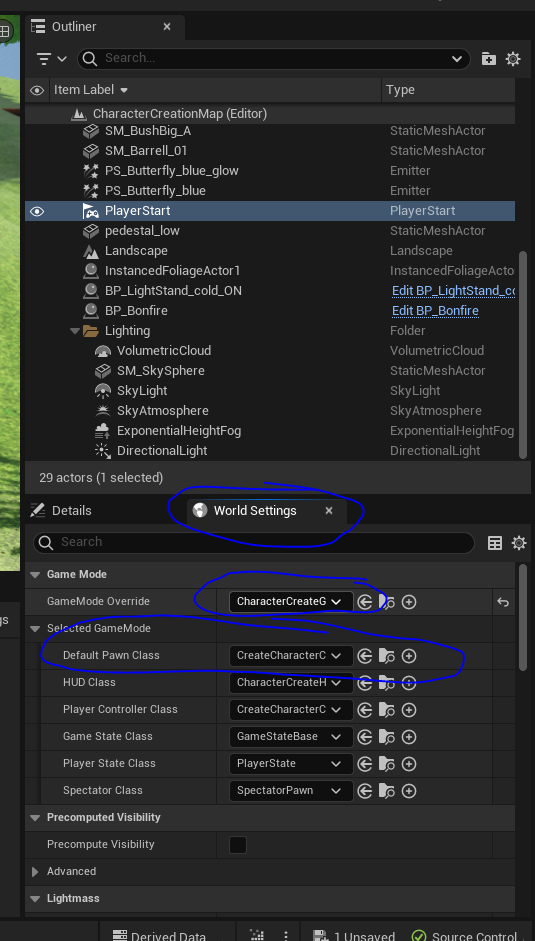Open the Edit BP_Bonfire blueprint link

(435, 311)
